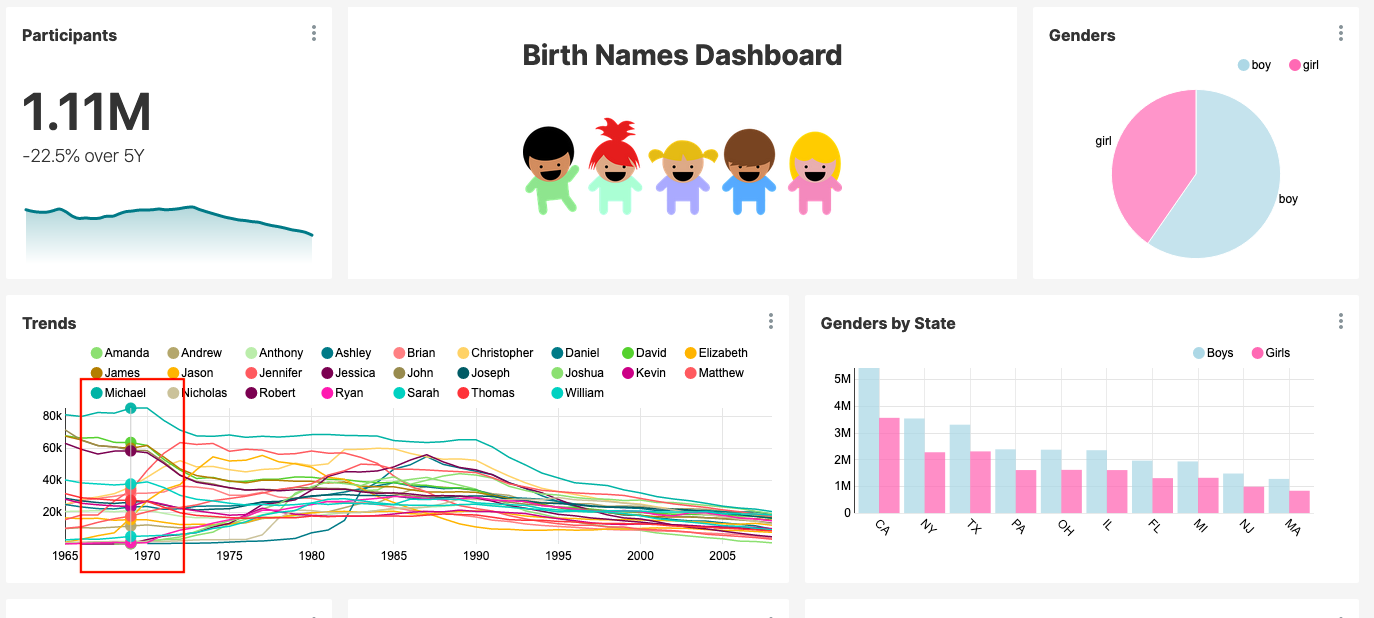This screenshot has height=618, width=1374.
Task: Toggle the Robert legend entry
Action: [x=270, y=393]
